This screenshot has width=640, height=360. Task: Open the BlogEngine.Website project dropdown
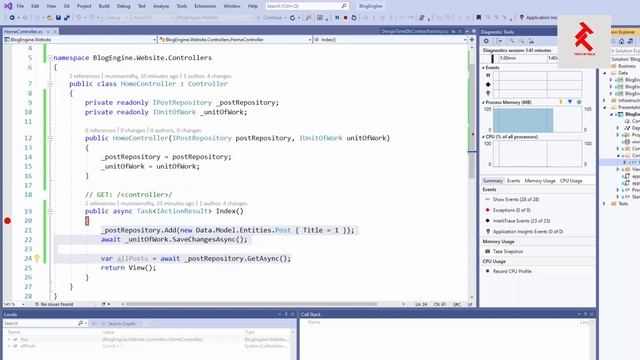[x=80, y=40]
